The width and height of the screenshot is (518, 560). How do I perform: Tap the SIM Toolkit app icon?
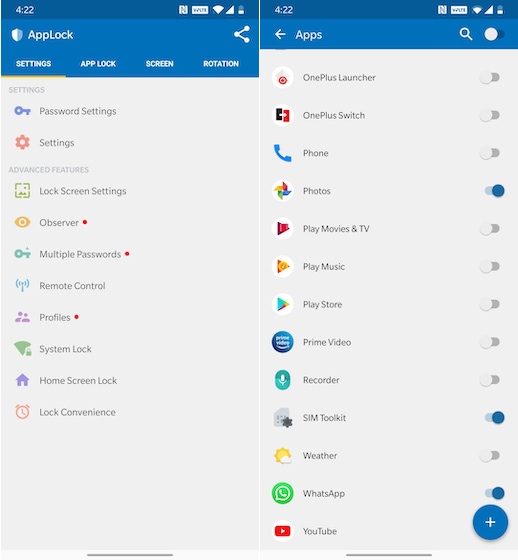click(283, 418)
